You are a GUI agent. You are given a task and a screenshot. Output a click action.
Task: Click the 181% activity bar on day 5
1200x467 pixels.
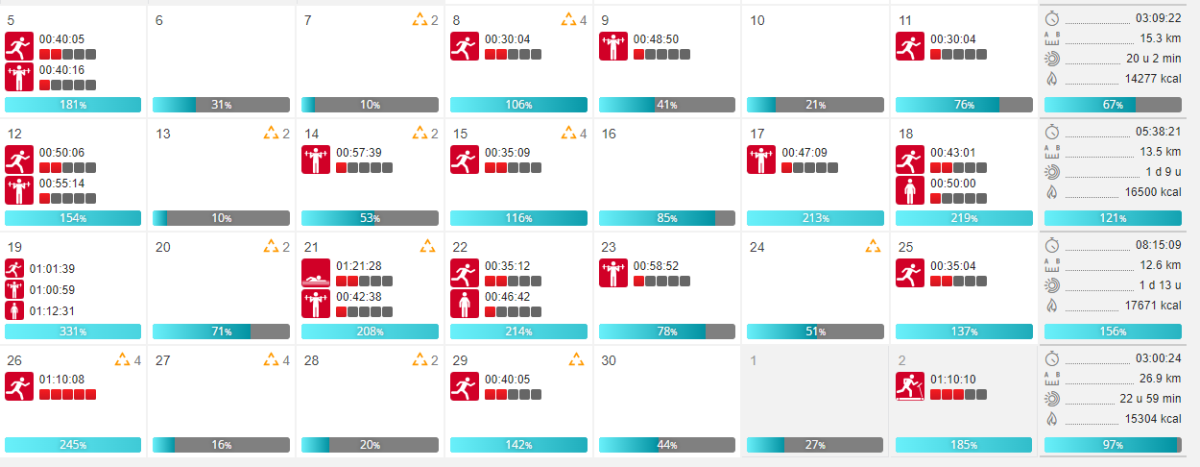(73, 105)
